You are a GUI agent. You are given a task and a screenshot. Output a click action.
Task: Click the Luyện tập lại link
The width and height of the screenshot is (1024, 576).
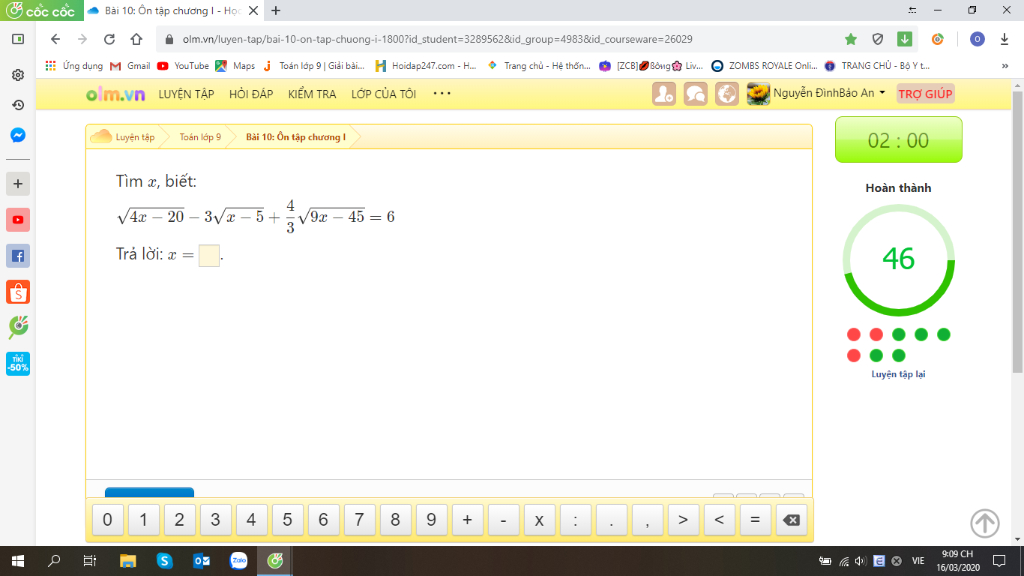[x=898, y=374]
